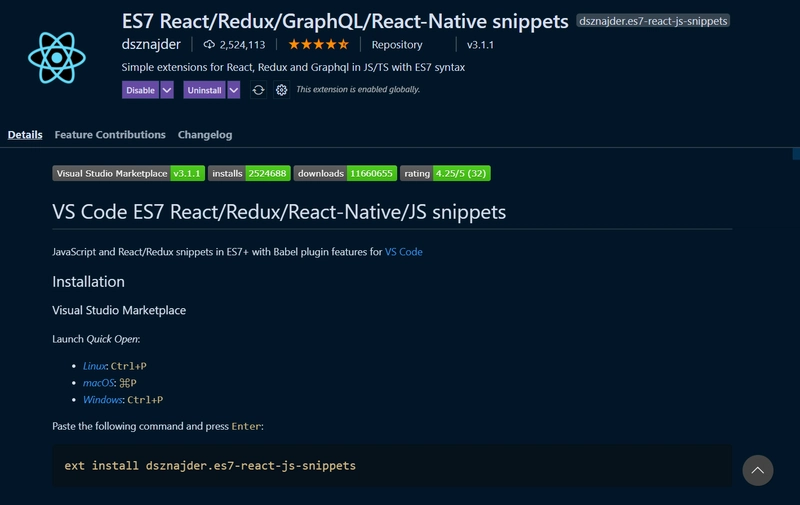The width and height of the screenshot is (800, 505).
Task: Click the Visual Studio Marketplace v3.1.1 badge
Action: [129, 173]
